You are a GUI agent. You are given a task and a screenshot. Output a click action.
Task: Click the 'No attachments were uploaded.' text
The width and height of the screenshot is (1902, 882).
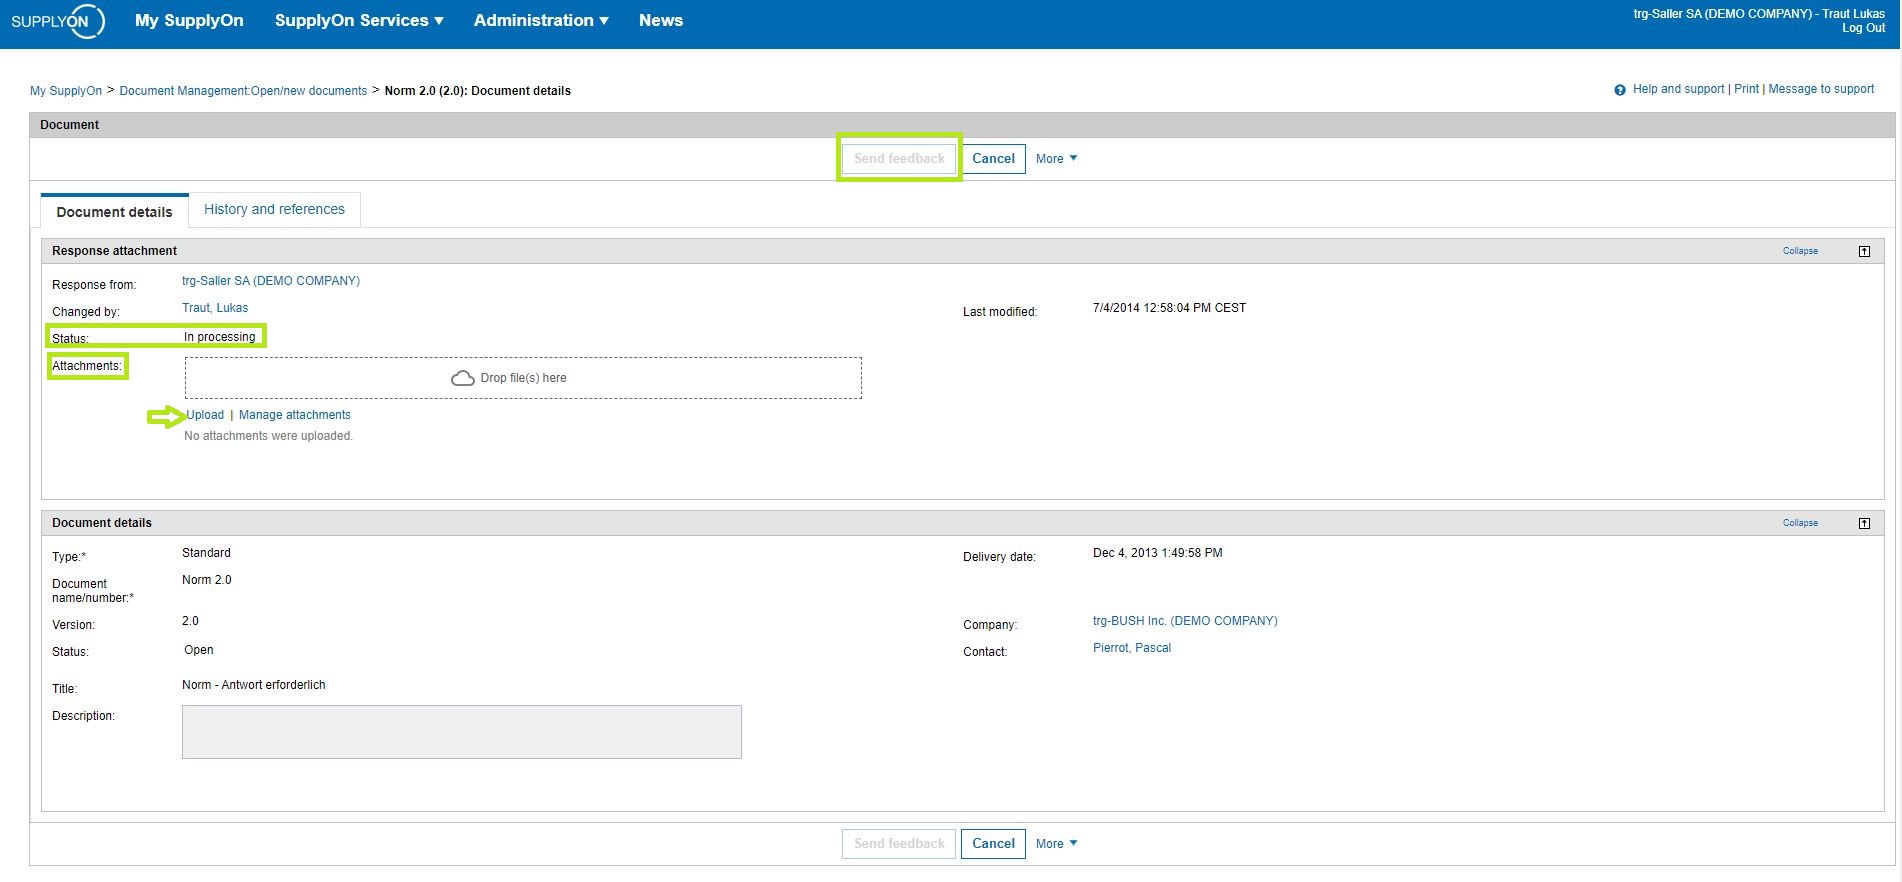pos(268,436)
